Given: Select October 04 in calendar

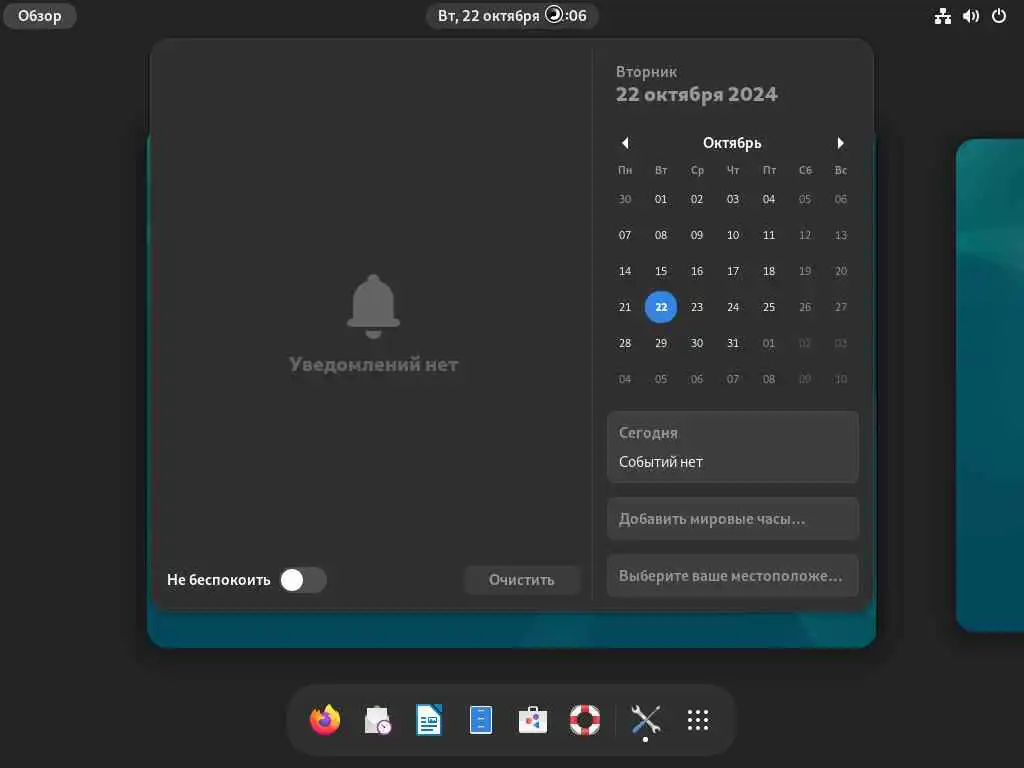Looking at the screenshot, I should 769,199.
